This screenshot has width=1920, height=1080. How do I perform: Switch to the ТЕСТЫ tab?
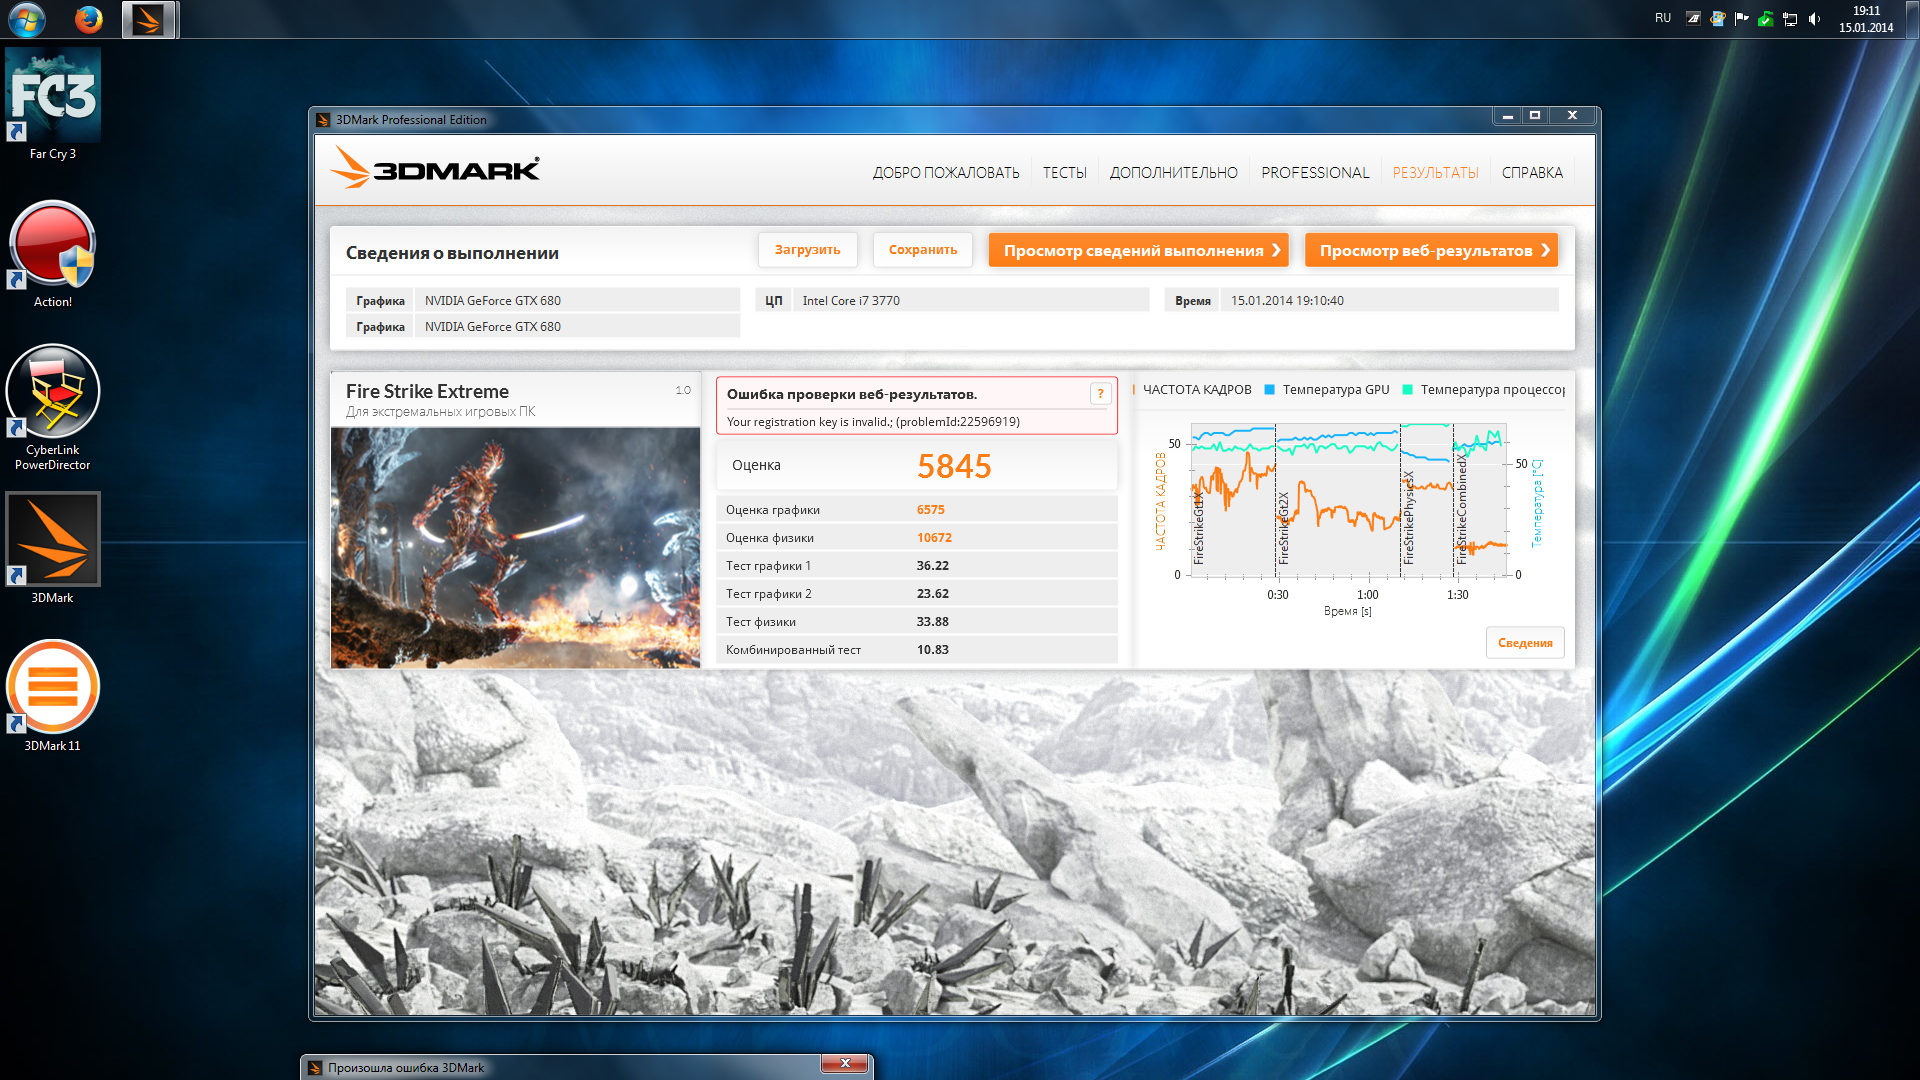tap(1064, 173)
